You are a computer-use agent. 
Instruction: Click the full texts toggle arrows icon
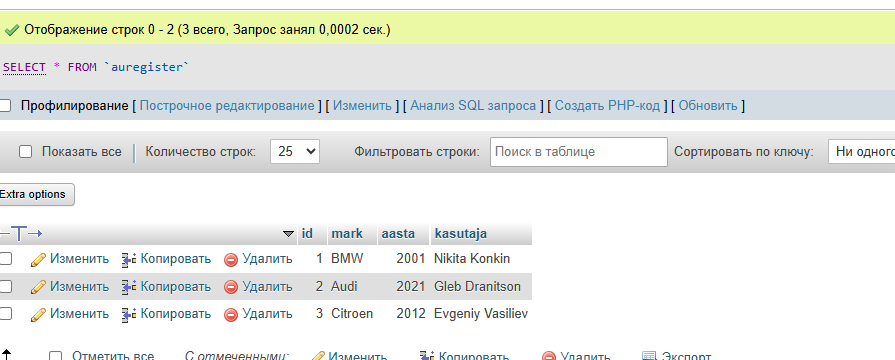click(x=21, y=233)
